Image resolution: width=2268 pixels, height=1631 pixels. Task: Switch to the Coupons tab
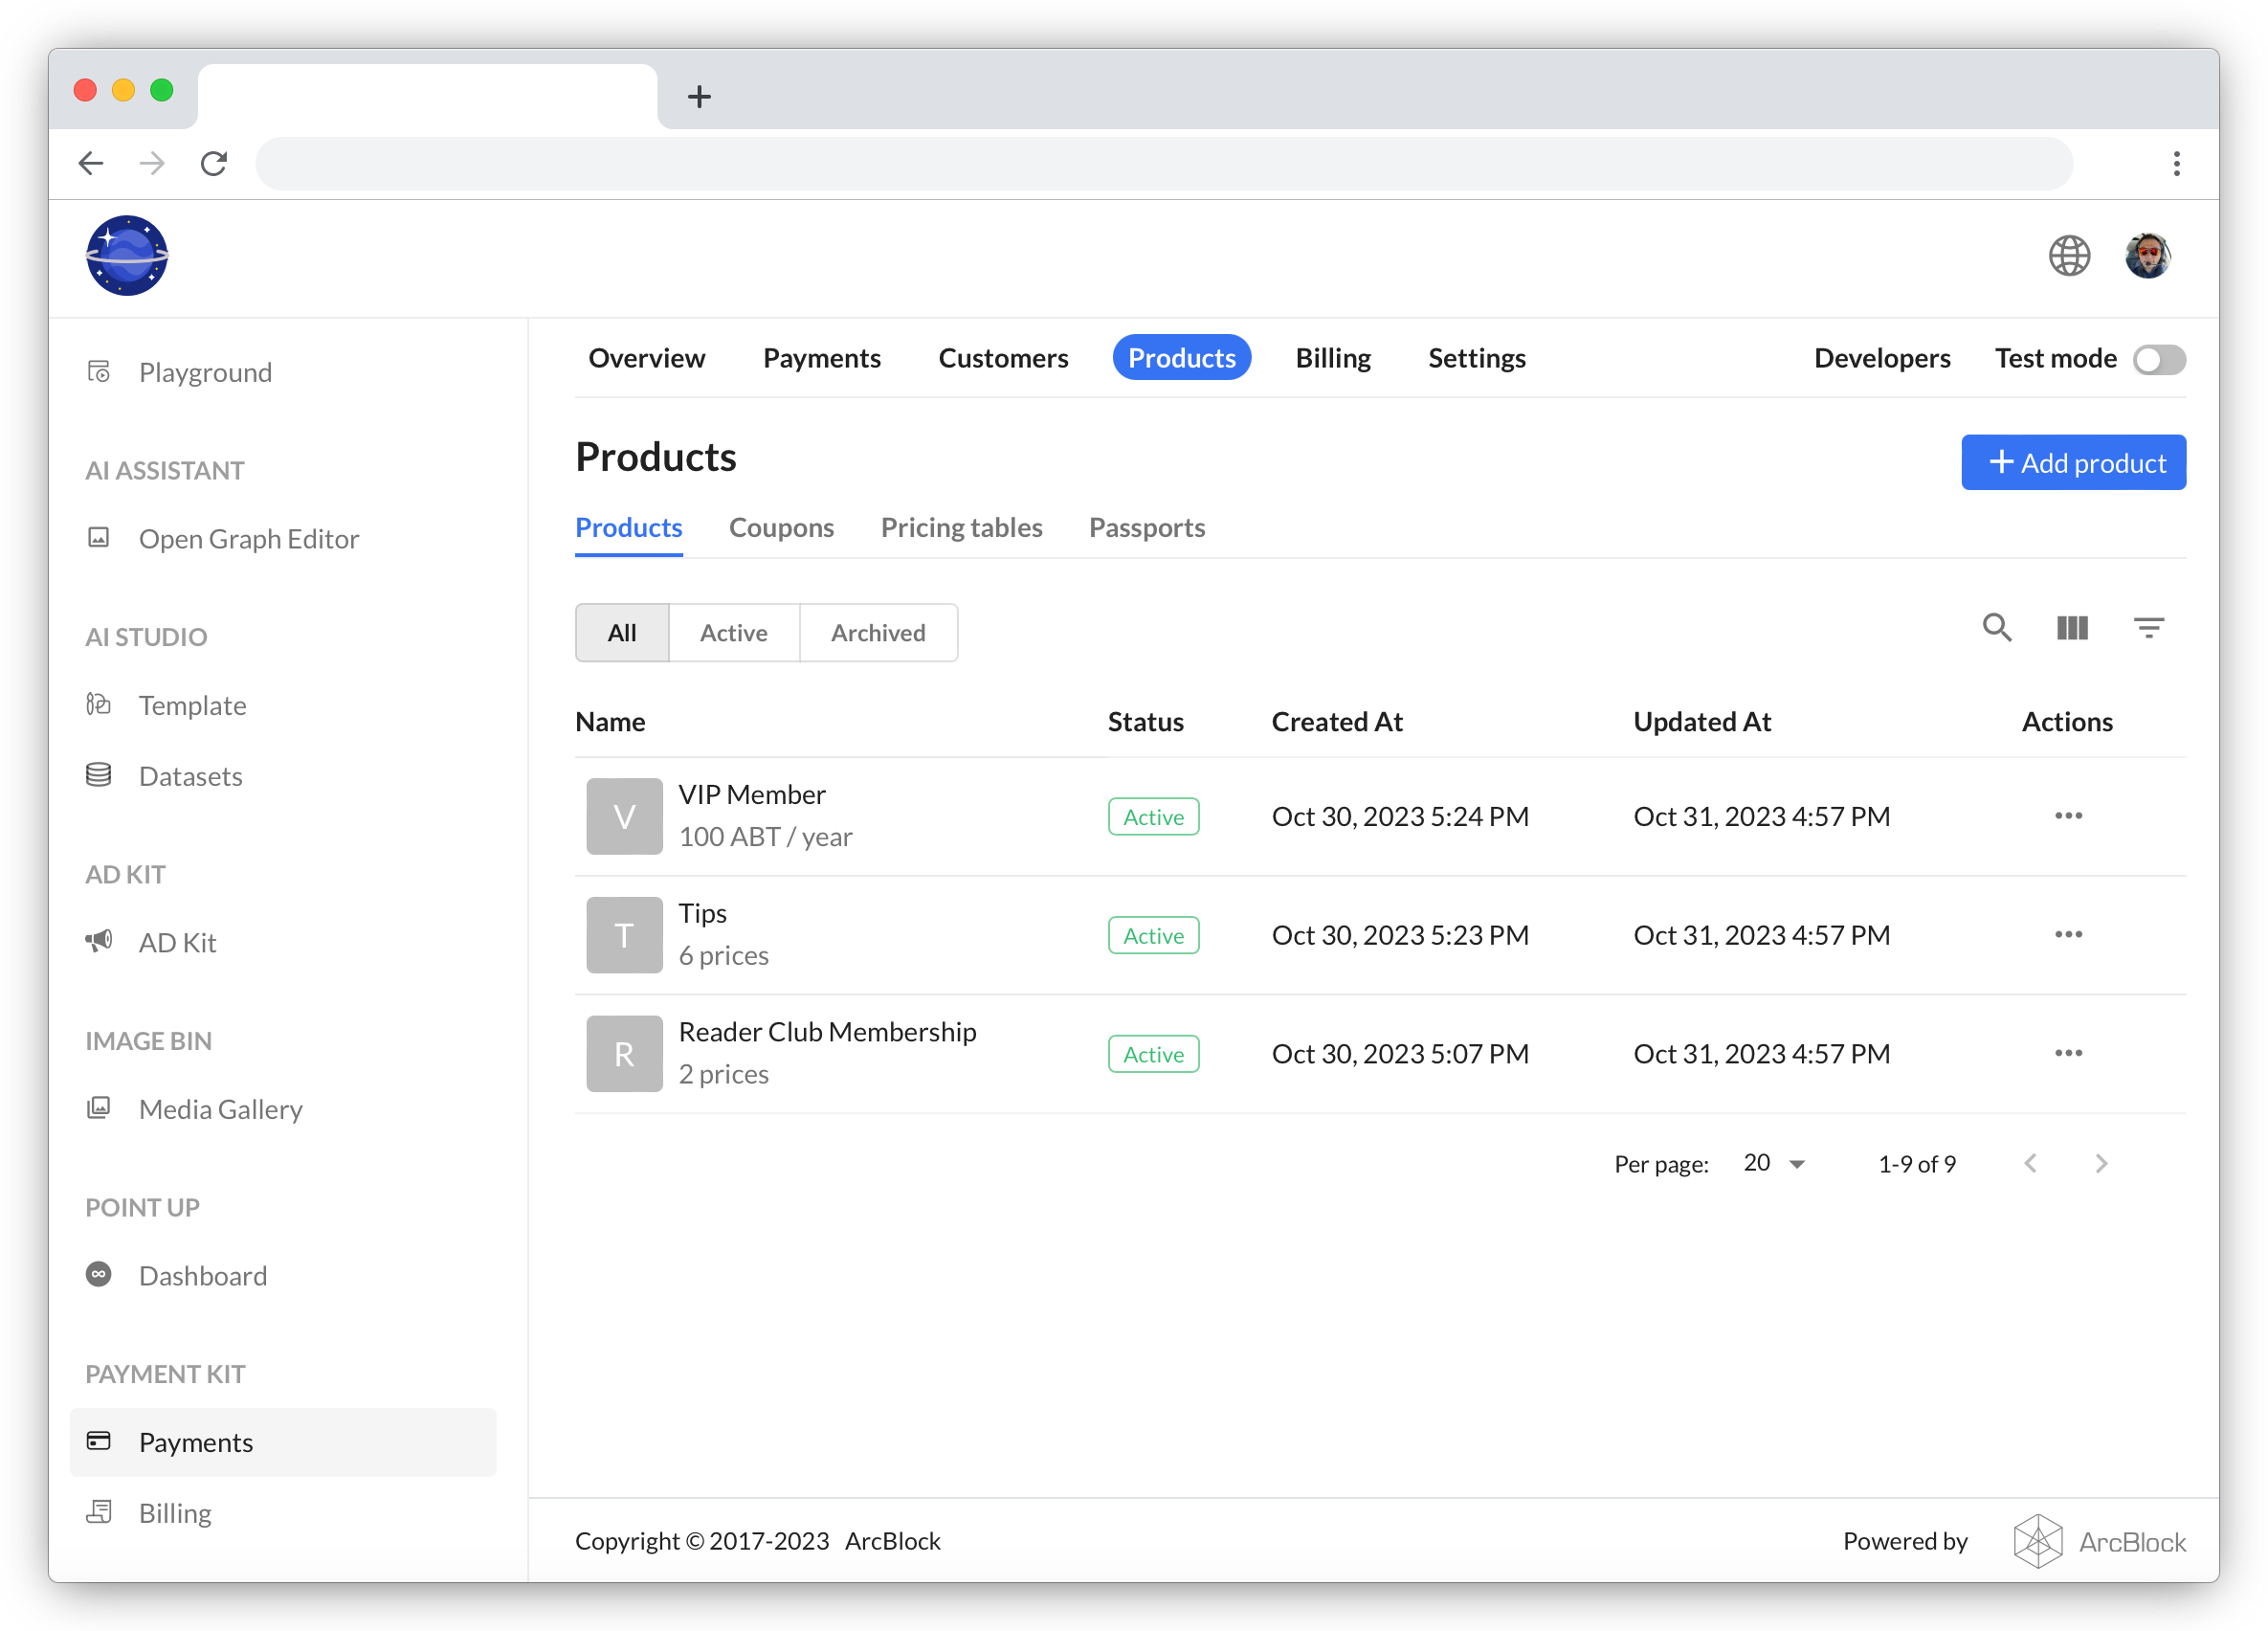tap(781, 527)
